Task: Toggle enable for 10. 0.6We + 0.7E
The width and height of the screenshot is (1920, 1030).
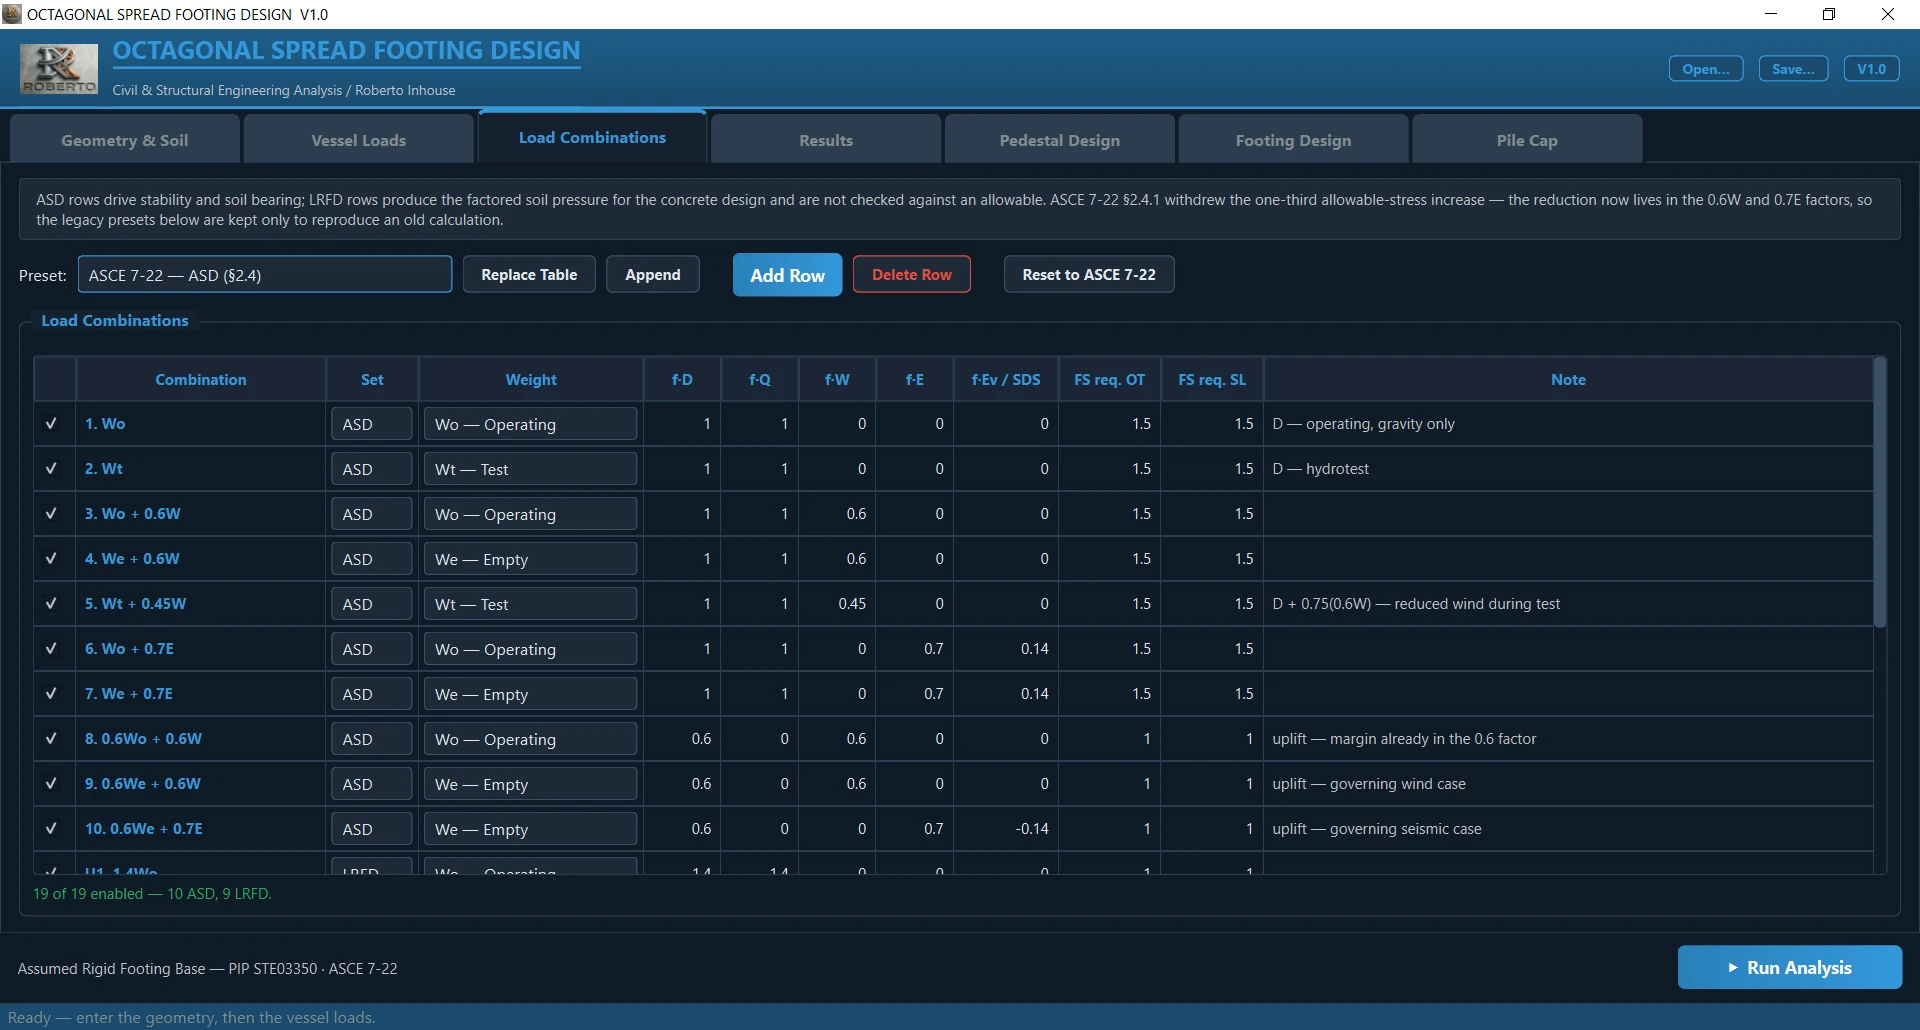Action: (x=51, y=829)
